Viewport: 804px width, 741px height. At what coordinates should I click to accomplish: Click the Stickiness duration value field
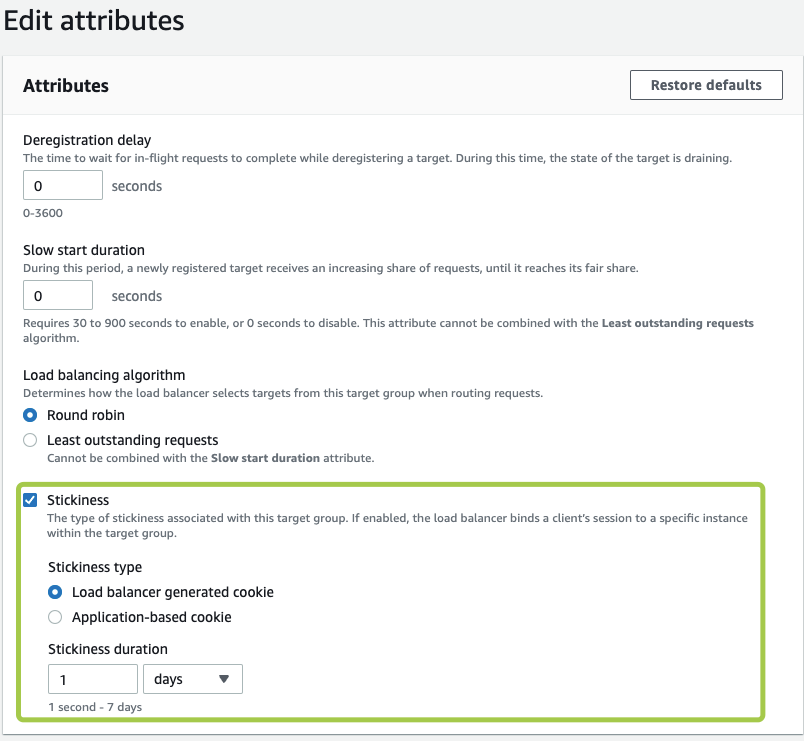[92, 679]
